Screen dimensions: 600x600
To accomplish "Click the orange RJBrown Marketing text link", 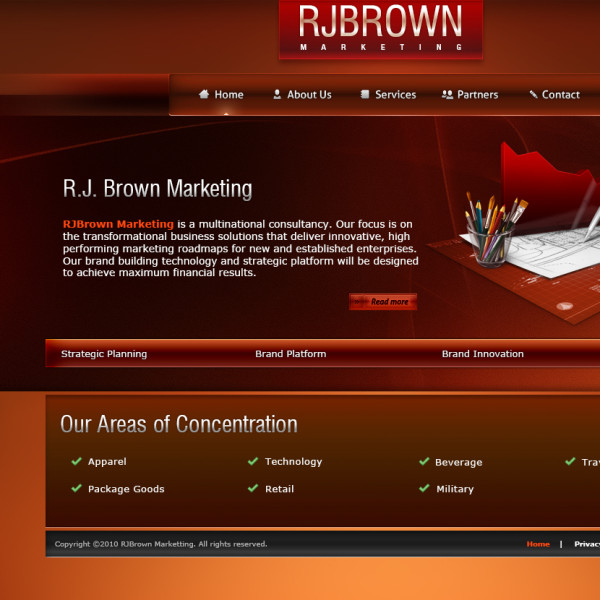I will [x=118, y=224].
